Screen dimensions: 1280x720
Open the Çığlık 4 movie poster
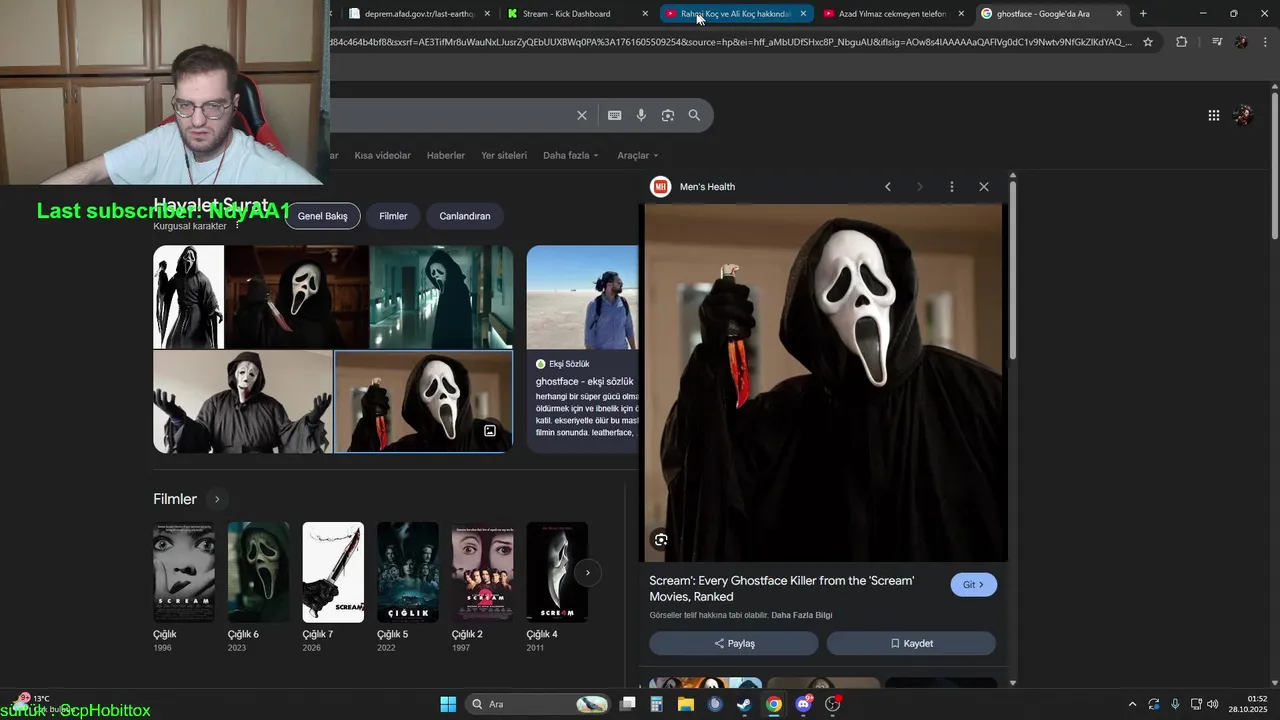pos(557,572)
